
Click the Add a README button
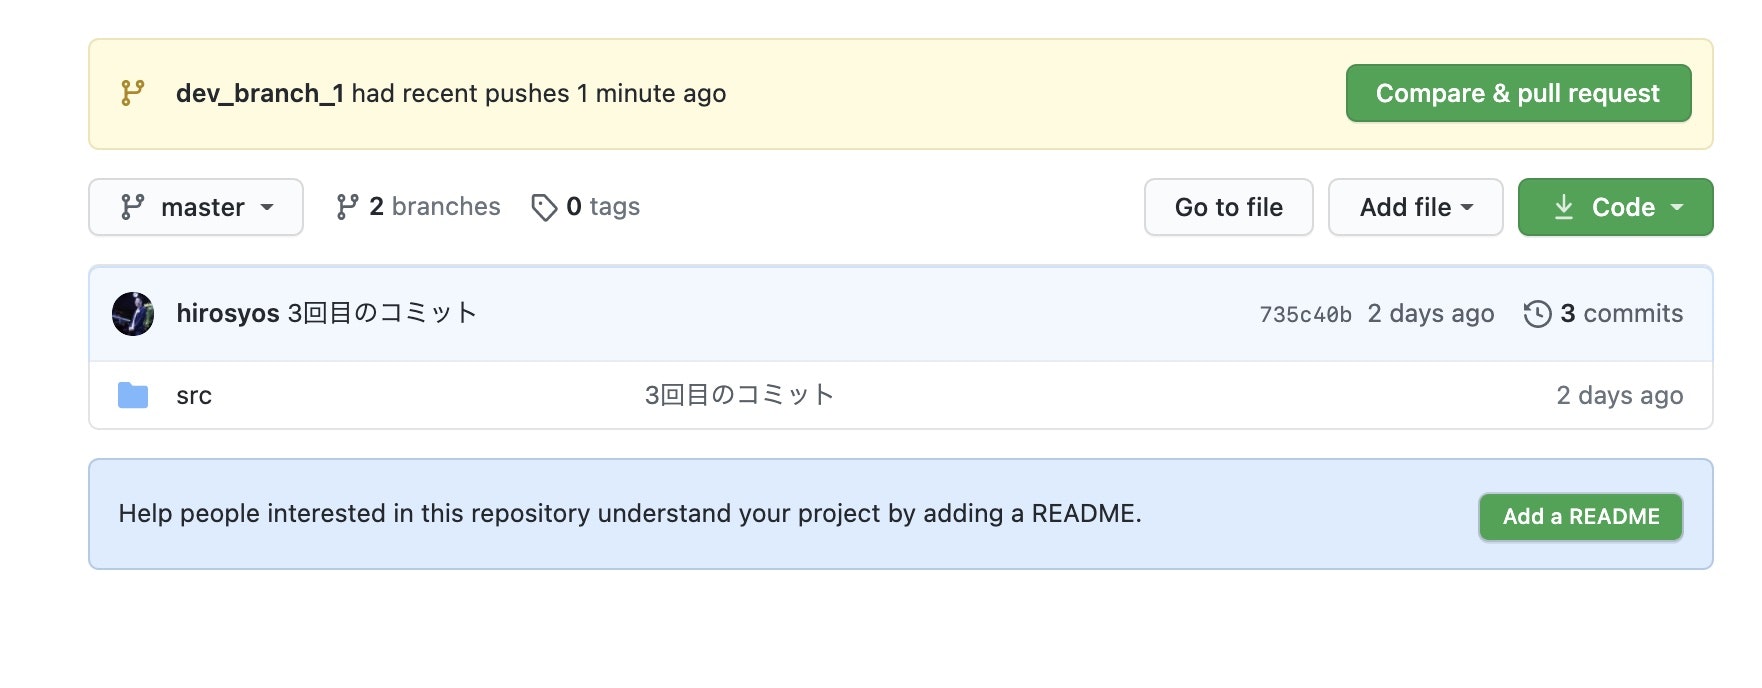pos(1580,517)
